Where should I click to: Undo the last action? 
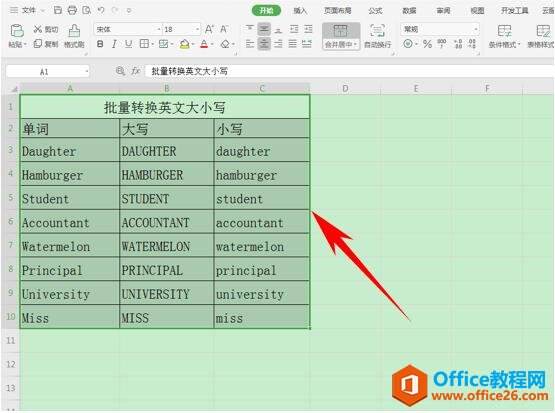101,10
